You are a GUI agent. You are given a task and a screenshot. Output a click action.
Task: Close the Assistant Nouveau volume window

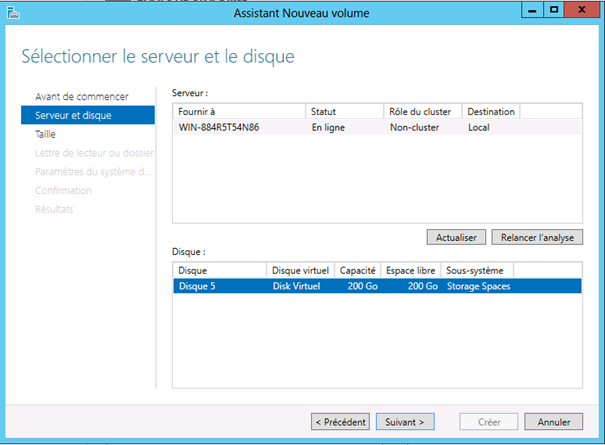584,11
